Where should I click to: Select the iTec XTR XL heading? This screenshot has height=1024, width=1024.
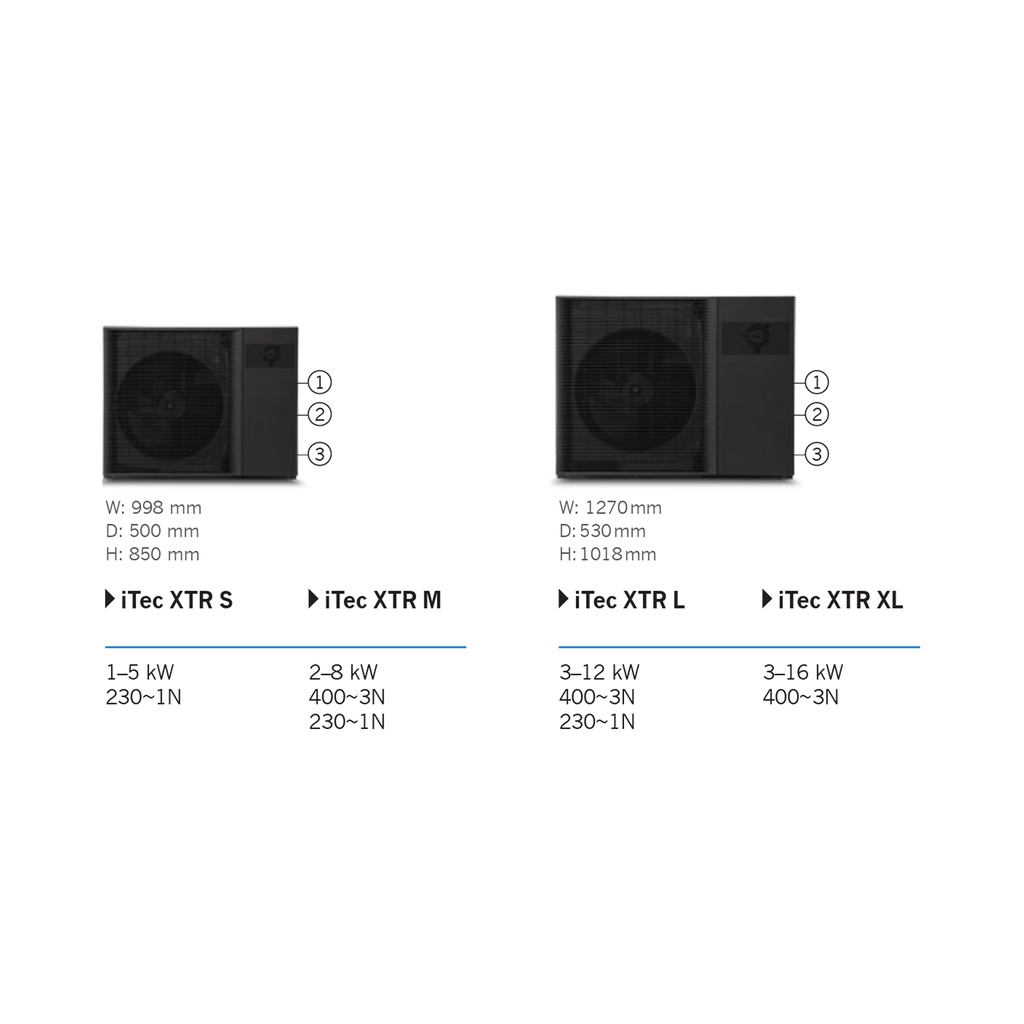[840, 600]
